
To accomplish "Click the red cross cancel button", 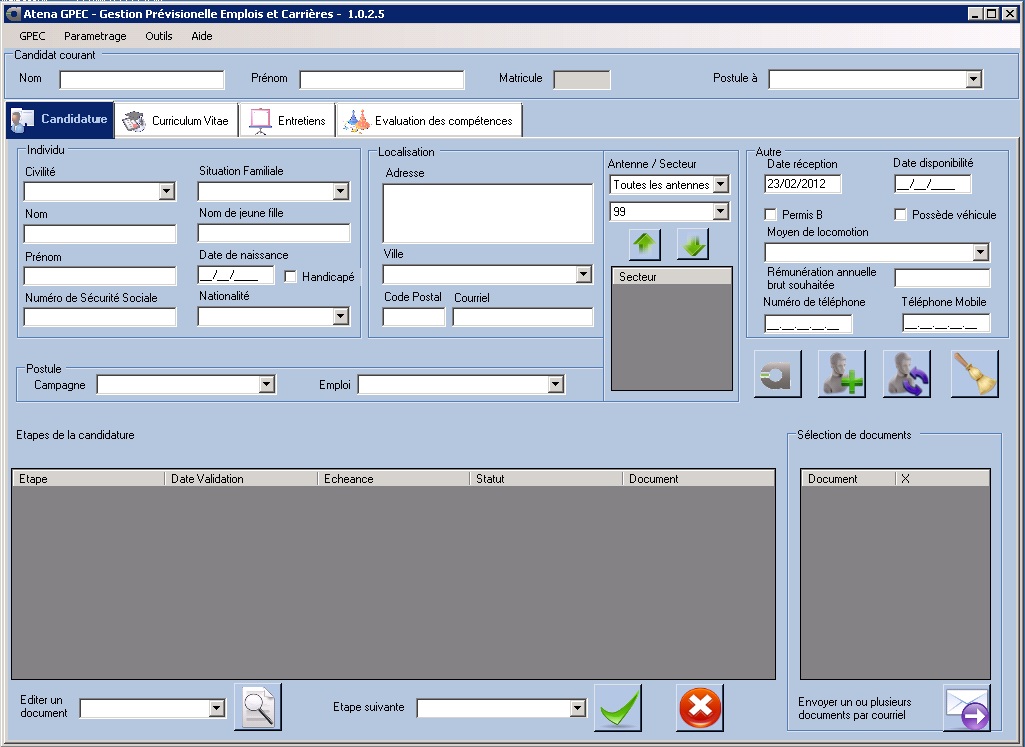I will [x=699, y=707].
